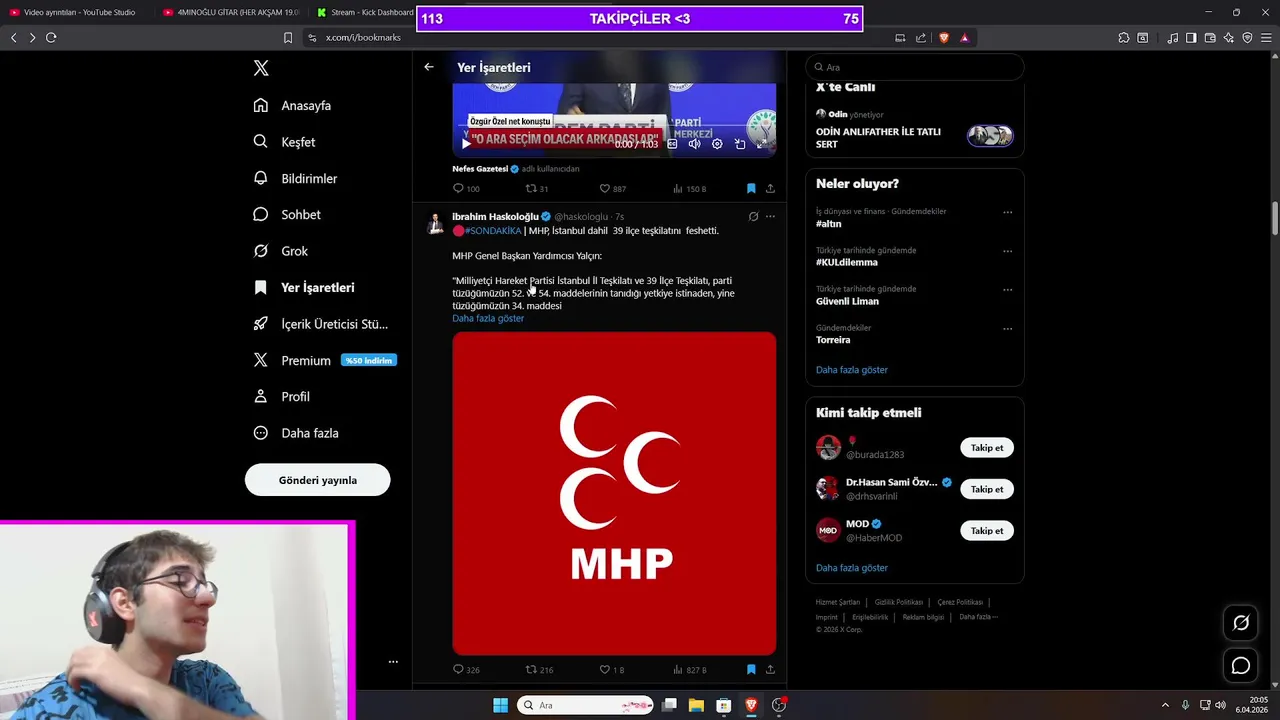Open options for Torreira trend
1280x720 pixels.
(1007, 328)
